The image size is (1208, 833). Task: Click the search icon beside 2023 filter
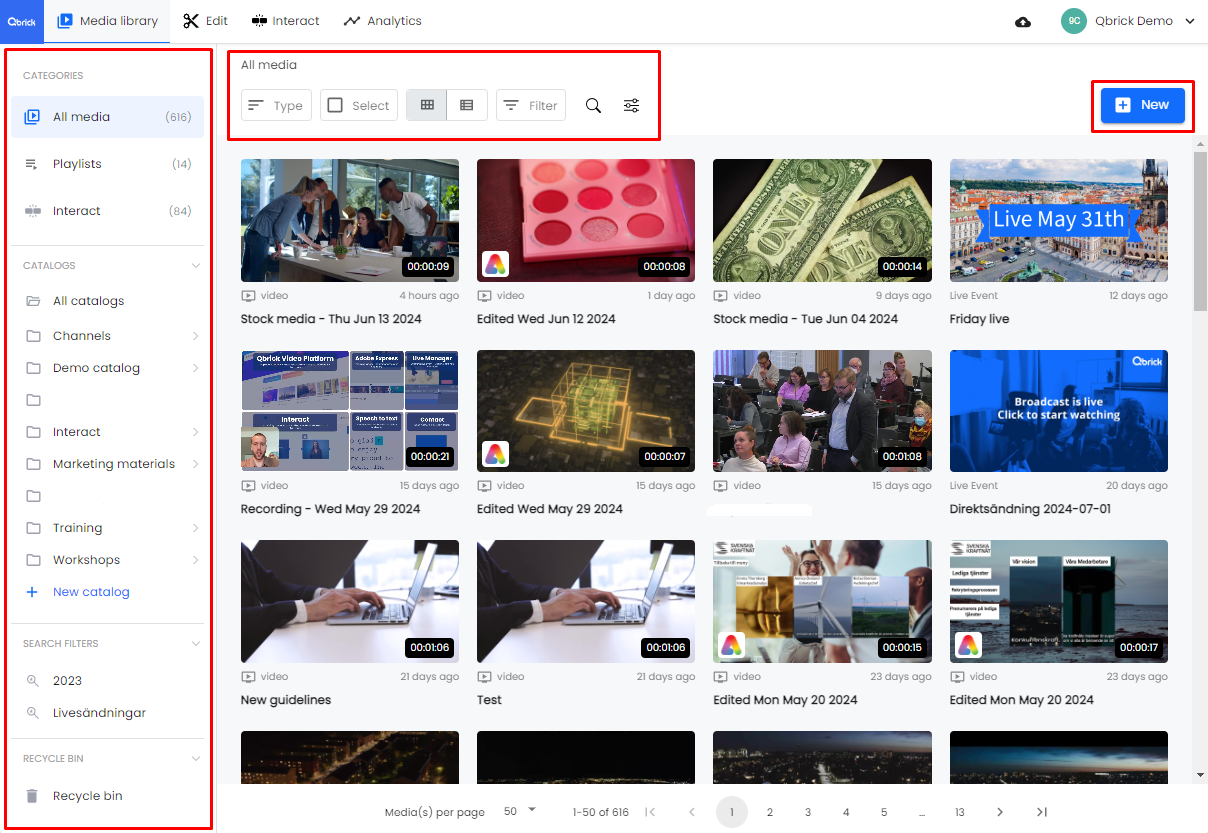32,681
